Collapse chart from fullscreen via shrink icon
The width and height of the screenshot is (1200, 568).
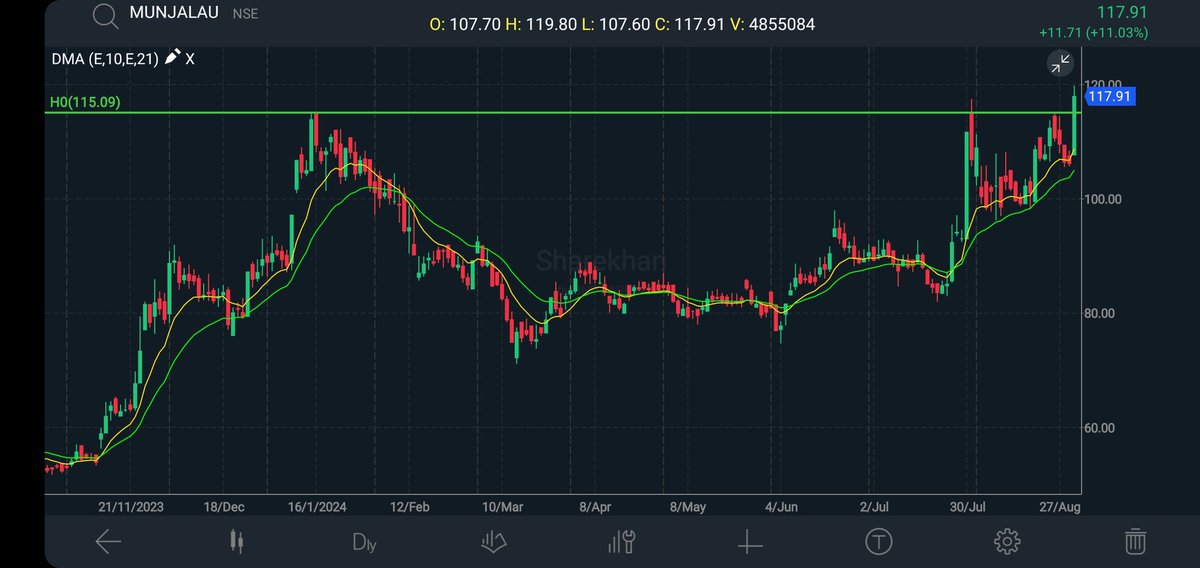(1059, 64)
